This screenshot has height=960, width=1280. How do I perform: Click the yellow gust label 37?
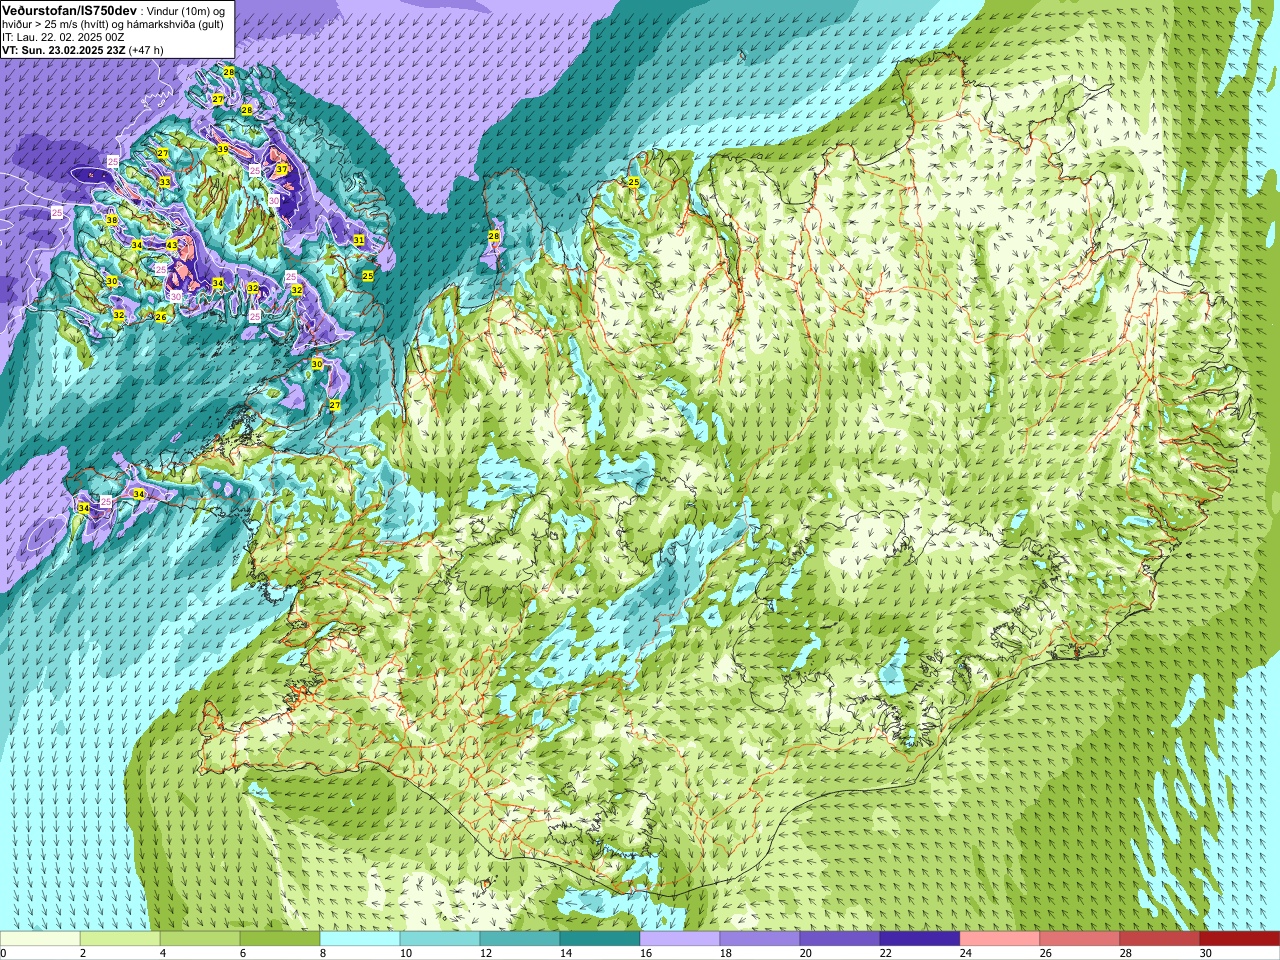pyautogui.click(x=282, y=170)
